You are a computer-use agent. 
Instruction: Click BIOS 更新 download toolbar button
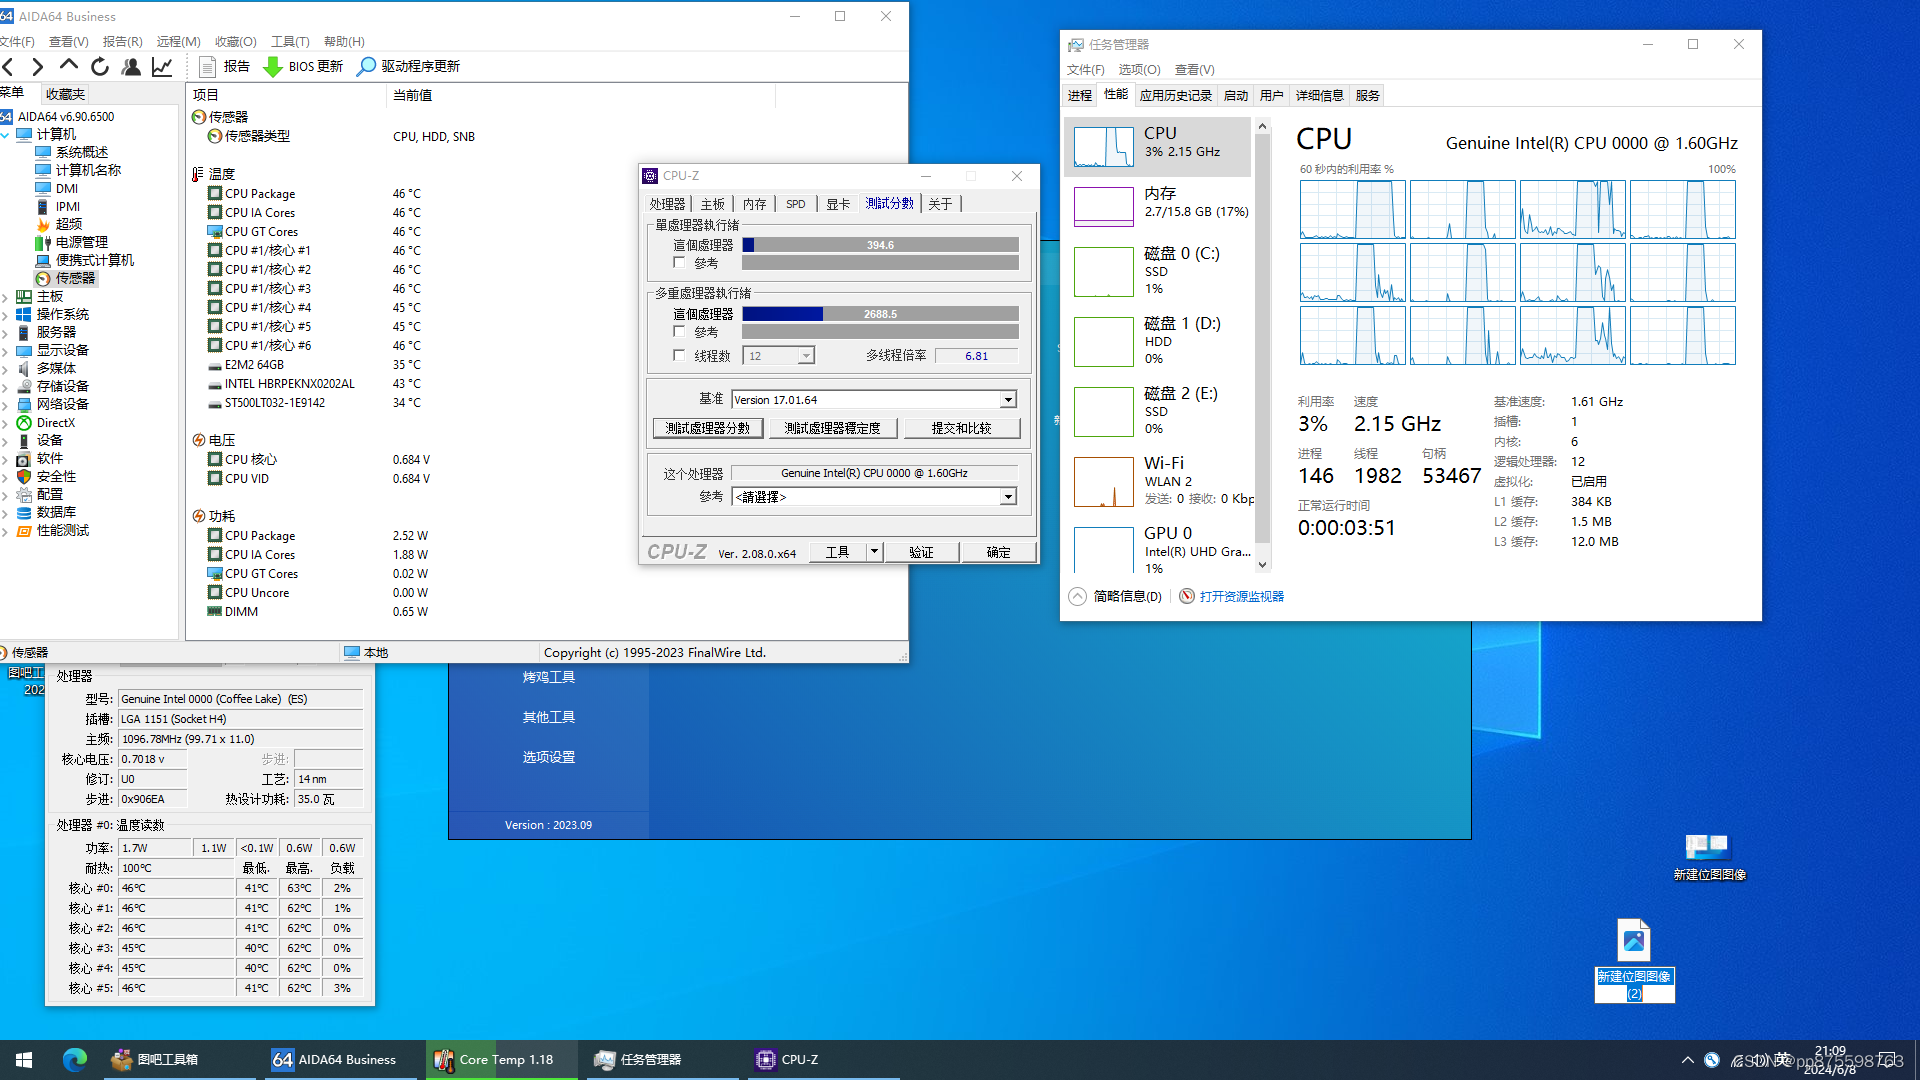303,66
